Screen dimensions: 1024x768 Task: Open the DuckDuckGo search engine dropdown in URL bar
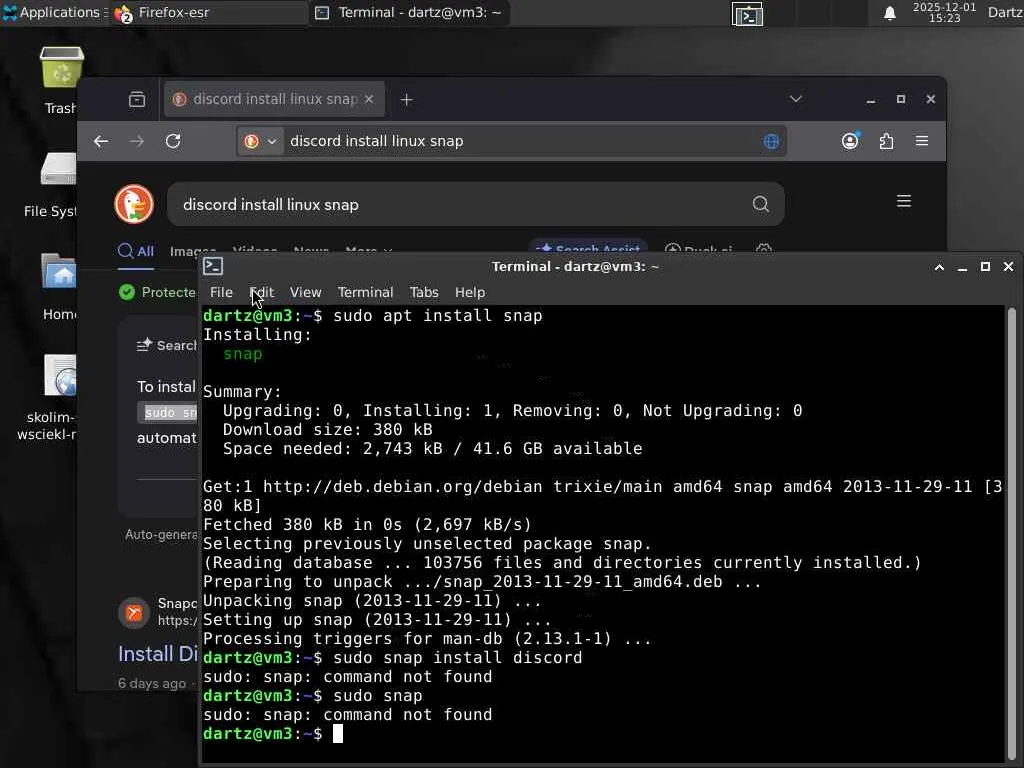point(261,141)
